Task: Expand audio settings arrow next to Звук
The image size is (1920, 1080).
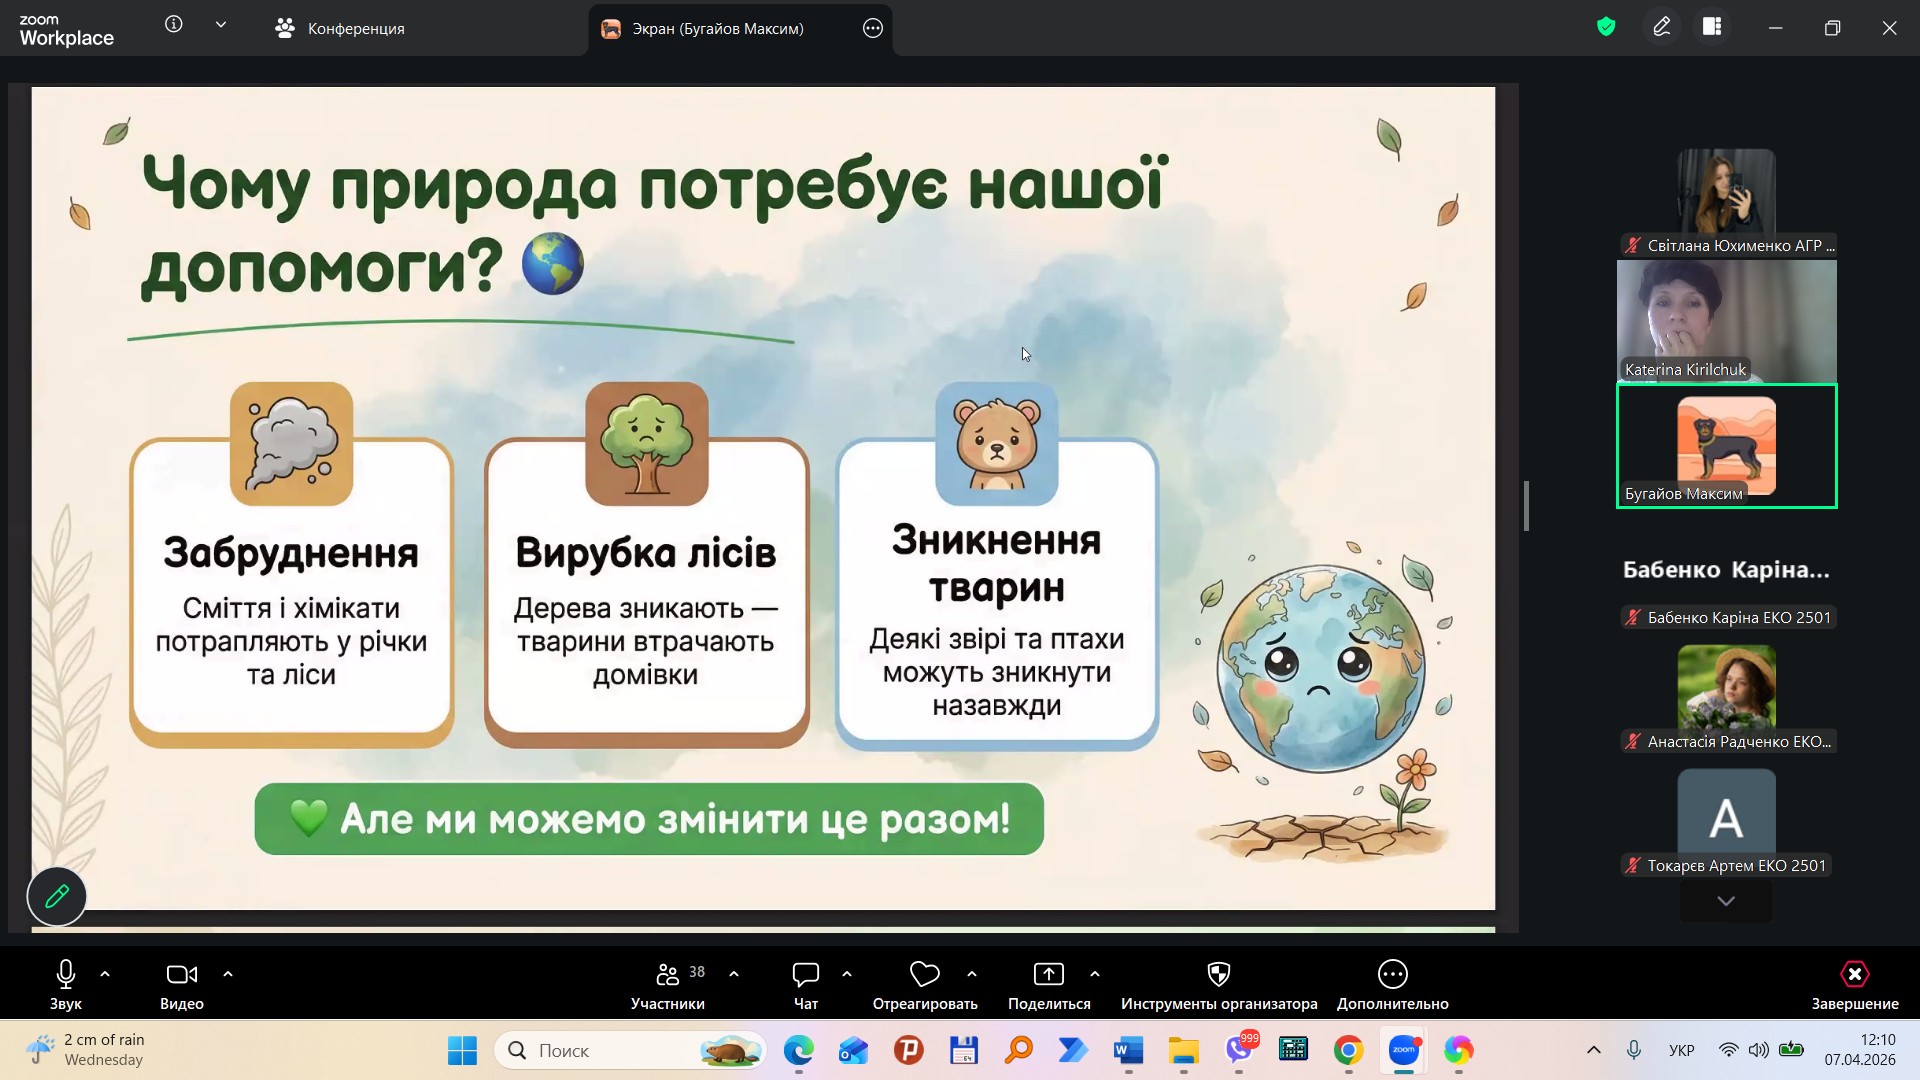Action: pos(105,973)
